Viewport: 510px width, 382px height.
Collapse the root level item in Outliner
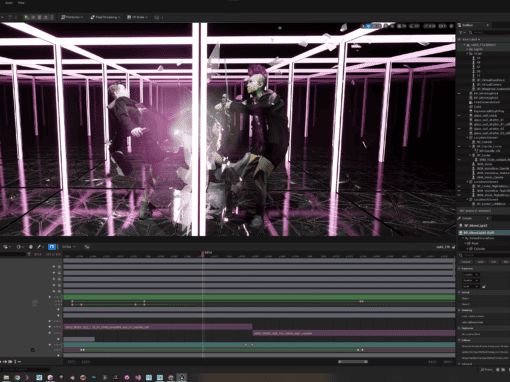465,44
